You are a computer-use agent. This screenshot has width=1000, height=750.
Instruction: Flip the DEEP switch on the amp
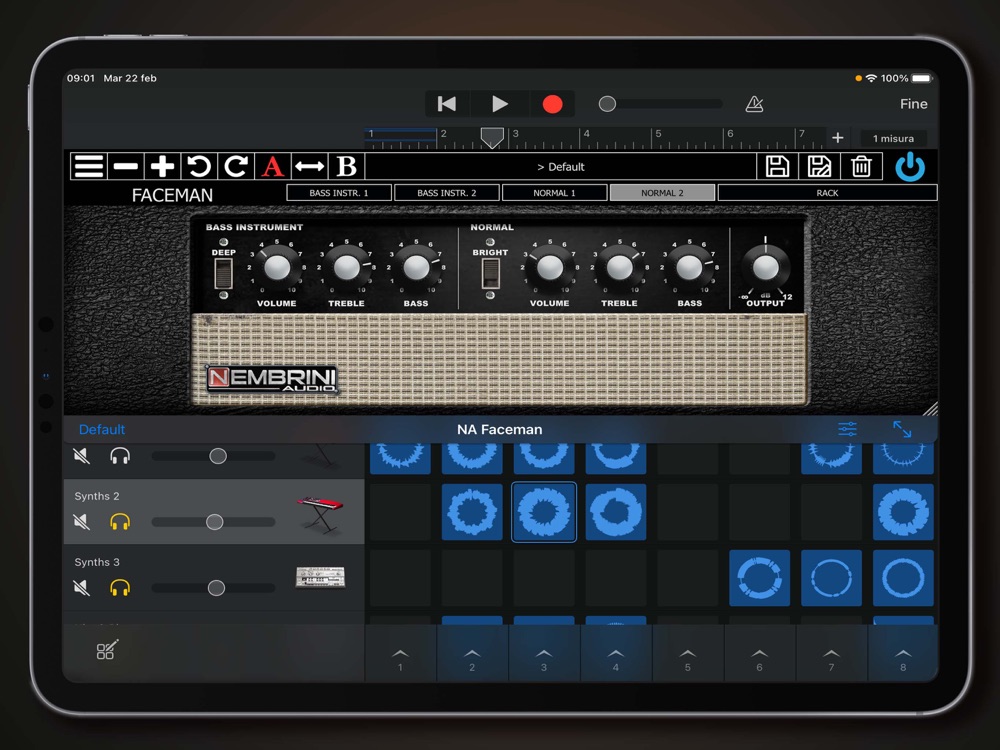point(223,274)
